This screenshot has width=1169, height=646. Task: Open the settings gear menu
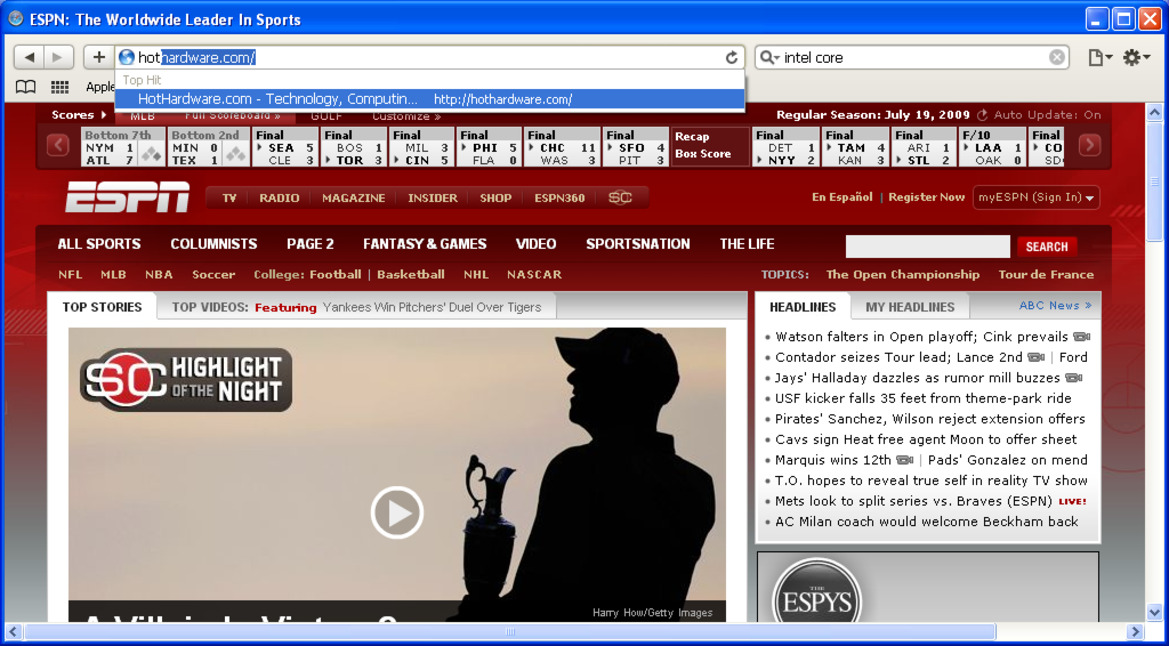click(1135, 57)
